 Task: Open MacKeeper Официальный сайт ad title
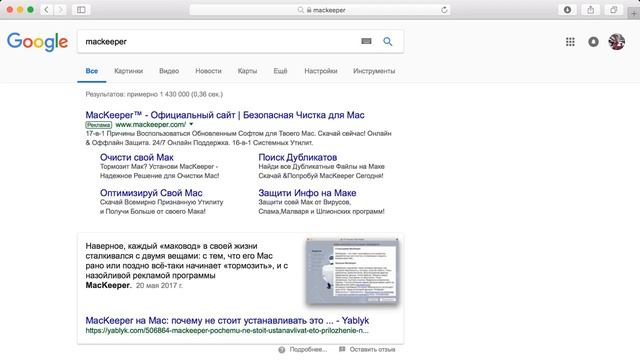click(x=225, y=115)
